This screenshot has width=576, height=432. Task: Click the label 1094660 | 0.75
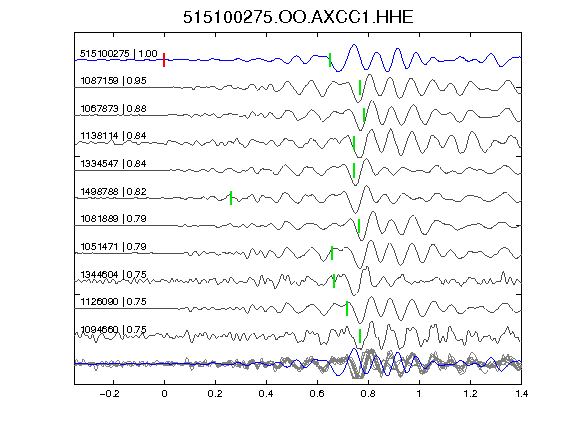pyautogui.click(x=114, y=330)
